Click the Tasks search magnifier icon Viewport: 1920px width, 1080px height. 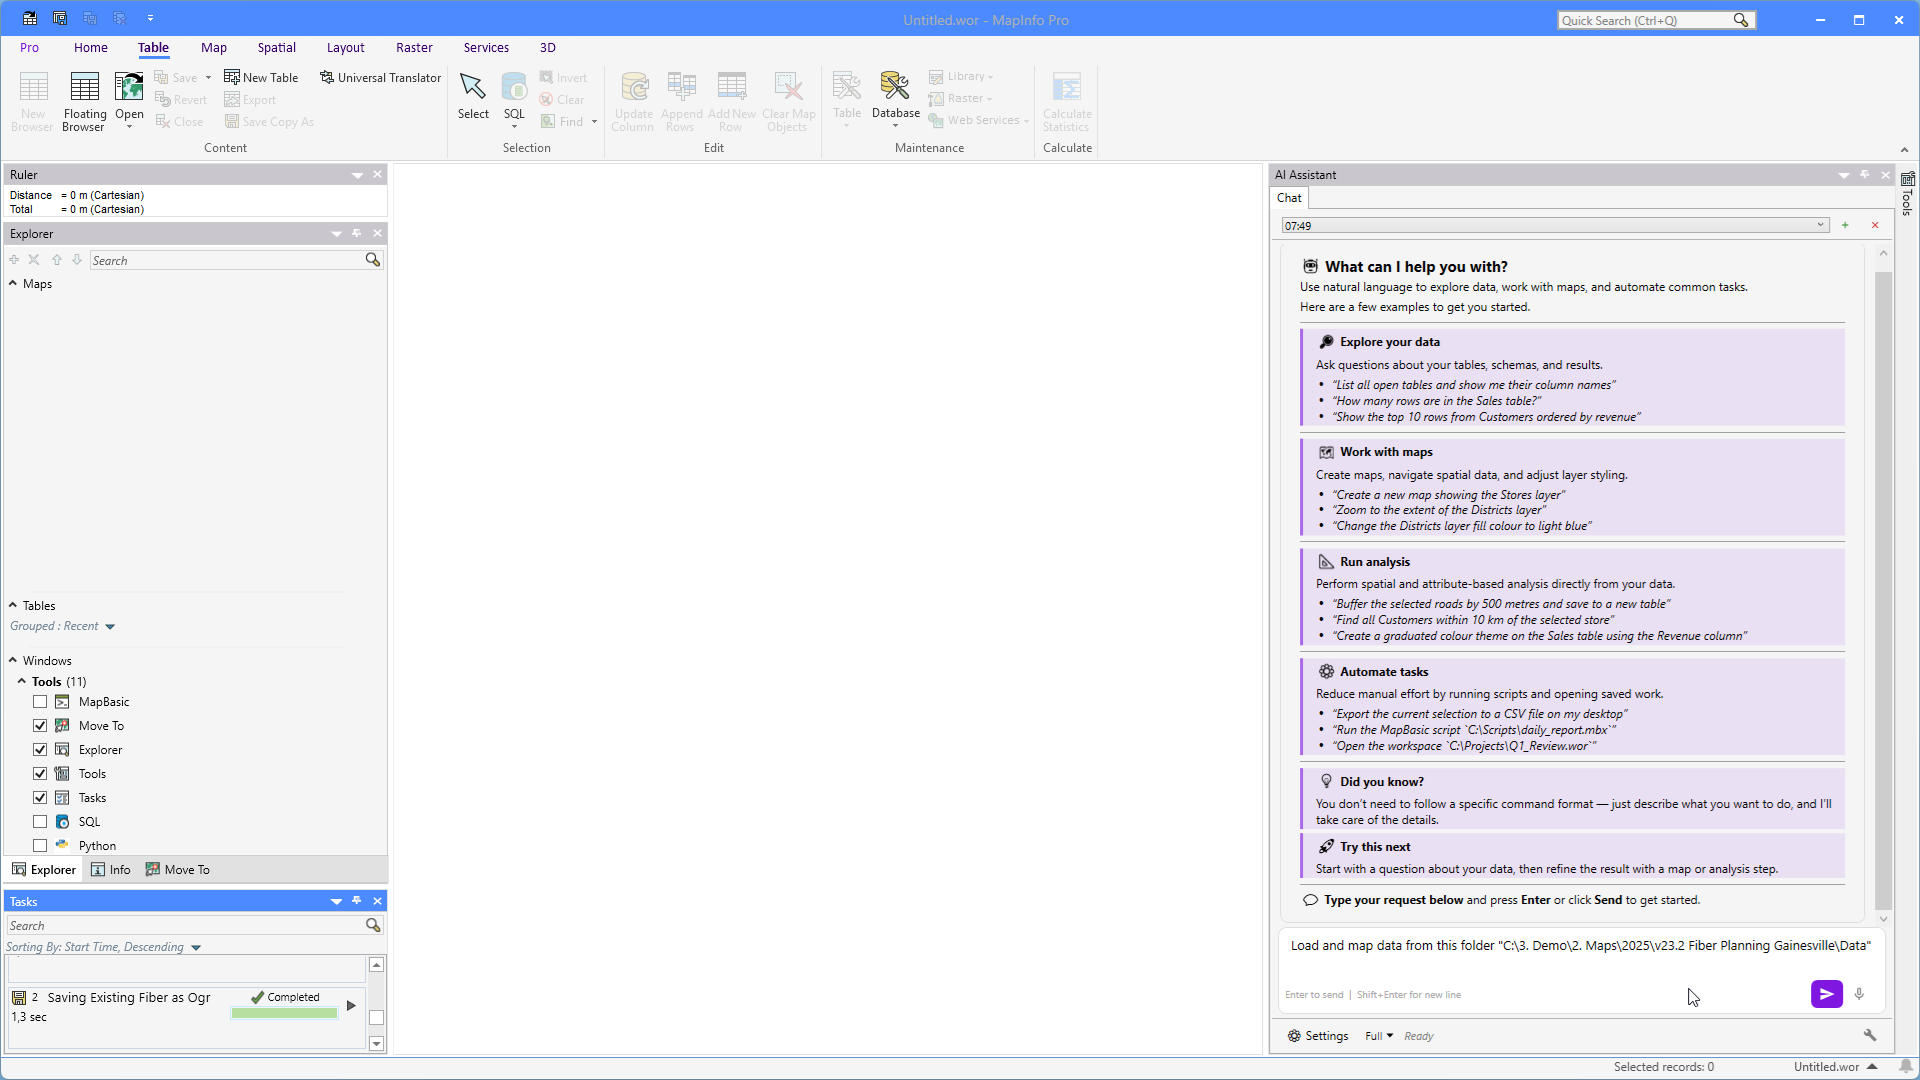[x=373, y=925]
